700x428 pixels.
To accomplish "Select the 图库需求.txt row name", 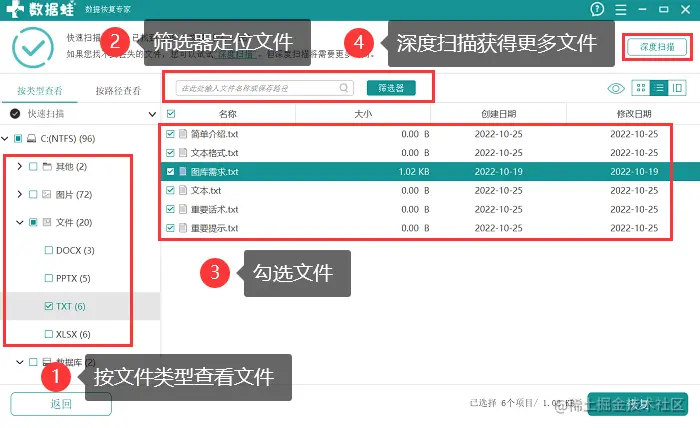I will click(215, 172).
